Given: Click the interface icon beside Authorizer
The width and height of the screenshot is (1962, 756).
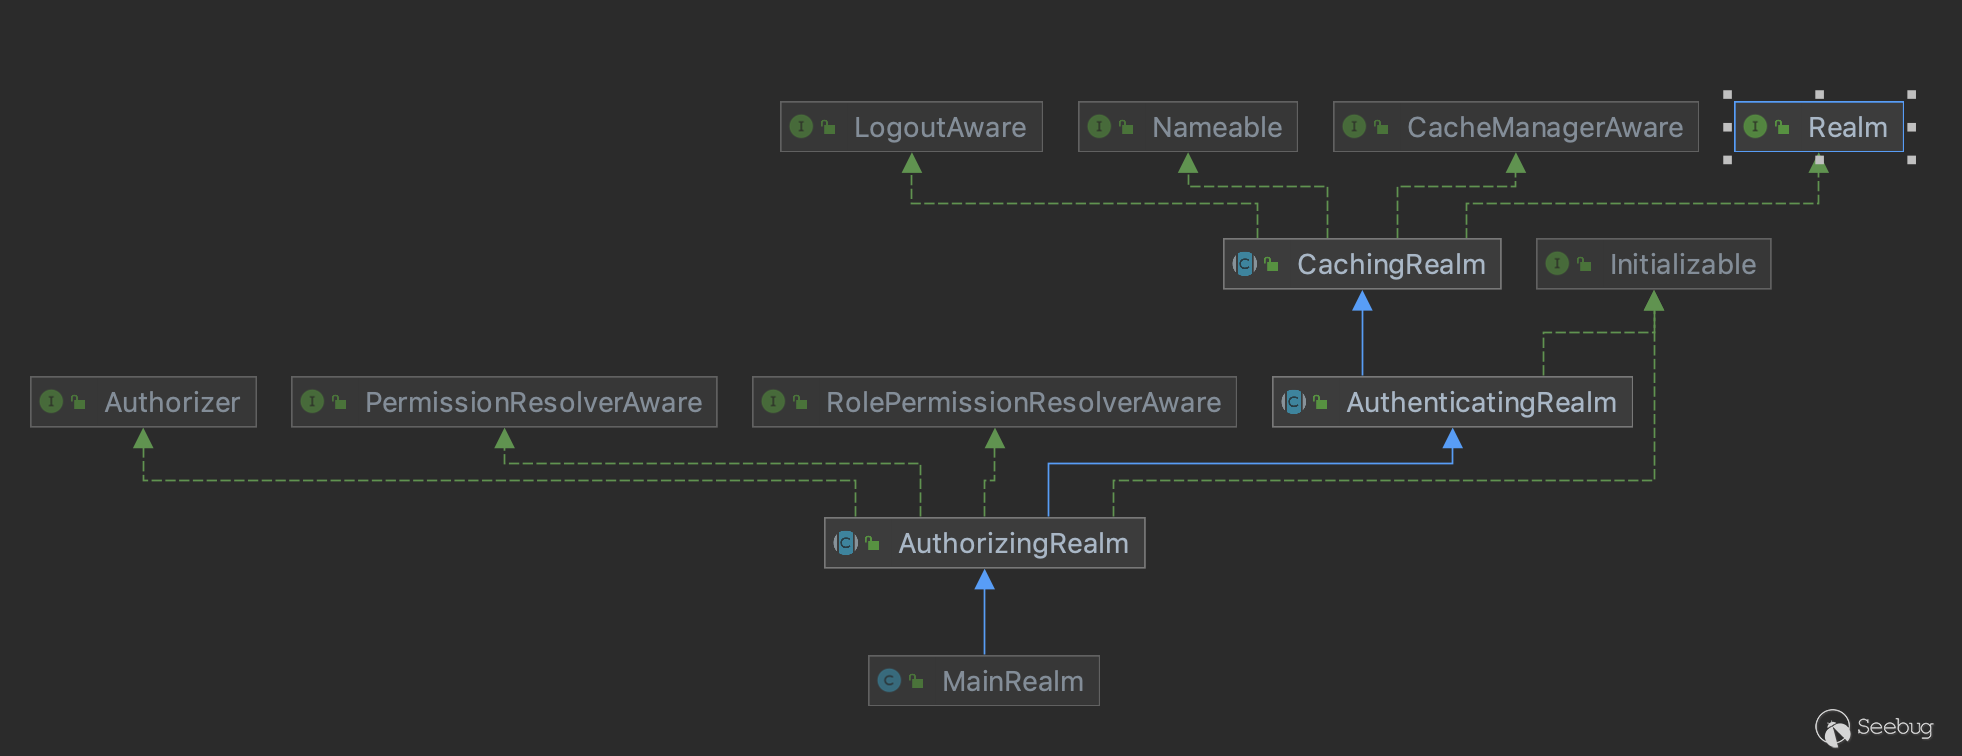Looking at the screenshot, I should click(x=51, y=402).
